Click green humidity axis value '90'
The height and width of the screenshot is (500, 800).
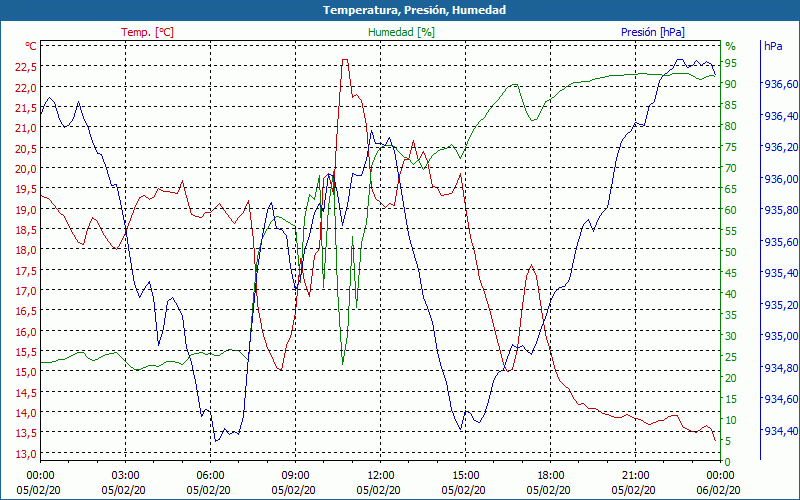point(731,84)
